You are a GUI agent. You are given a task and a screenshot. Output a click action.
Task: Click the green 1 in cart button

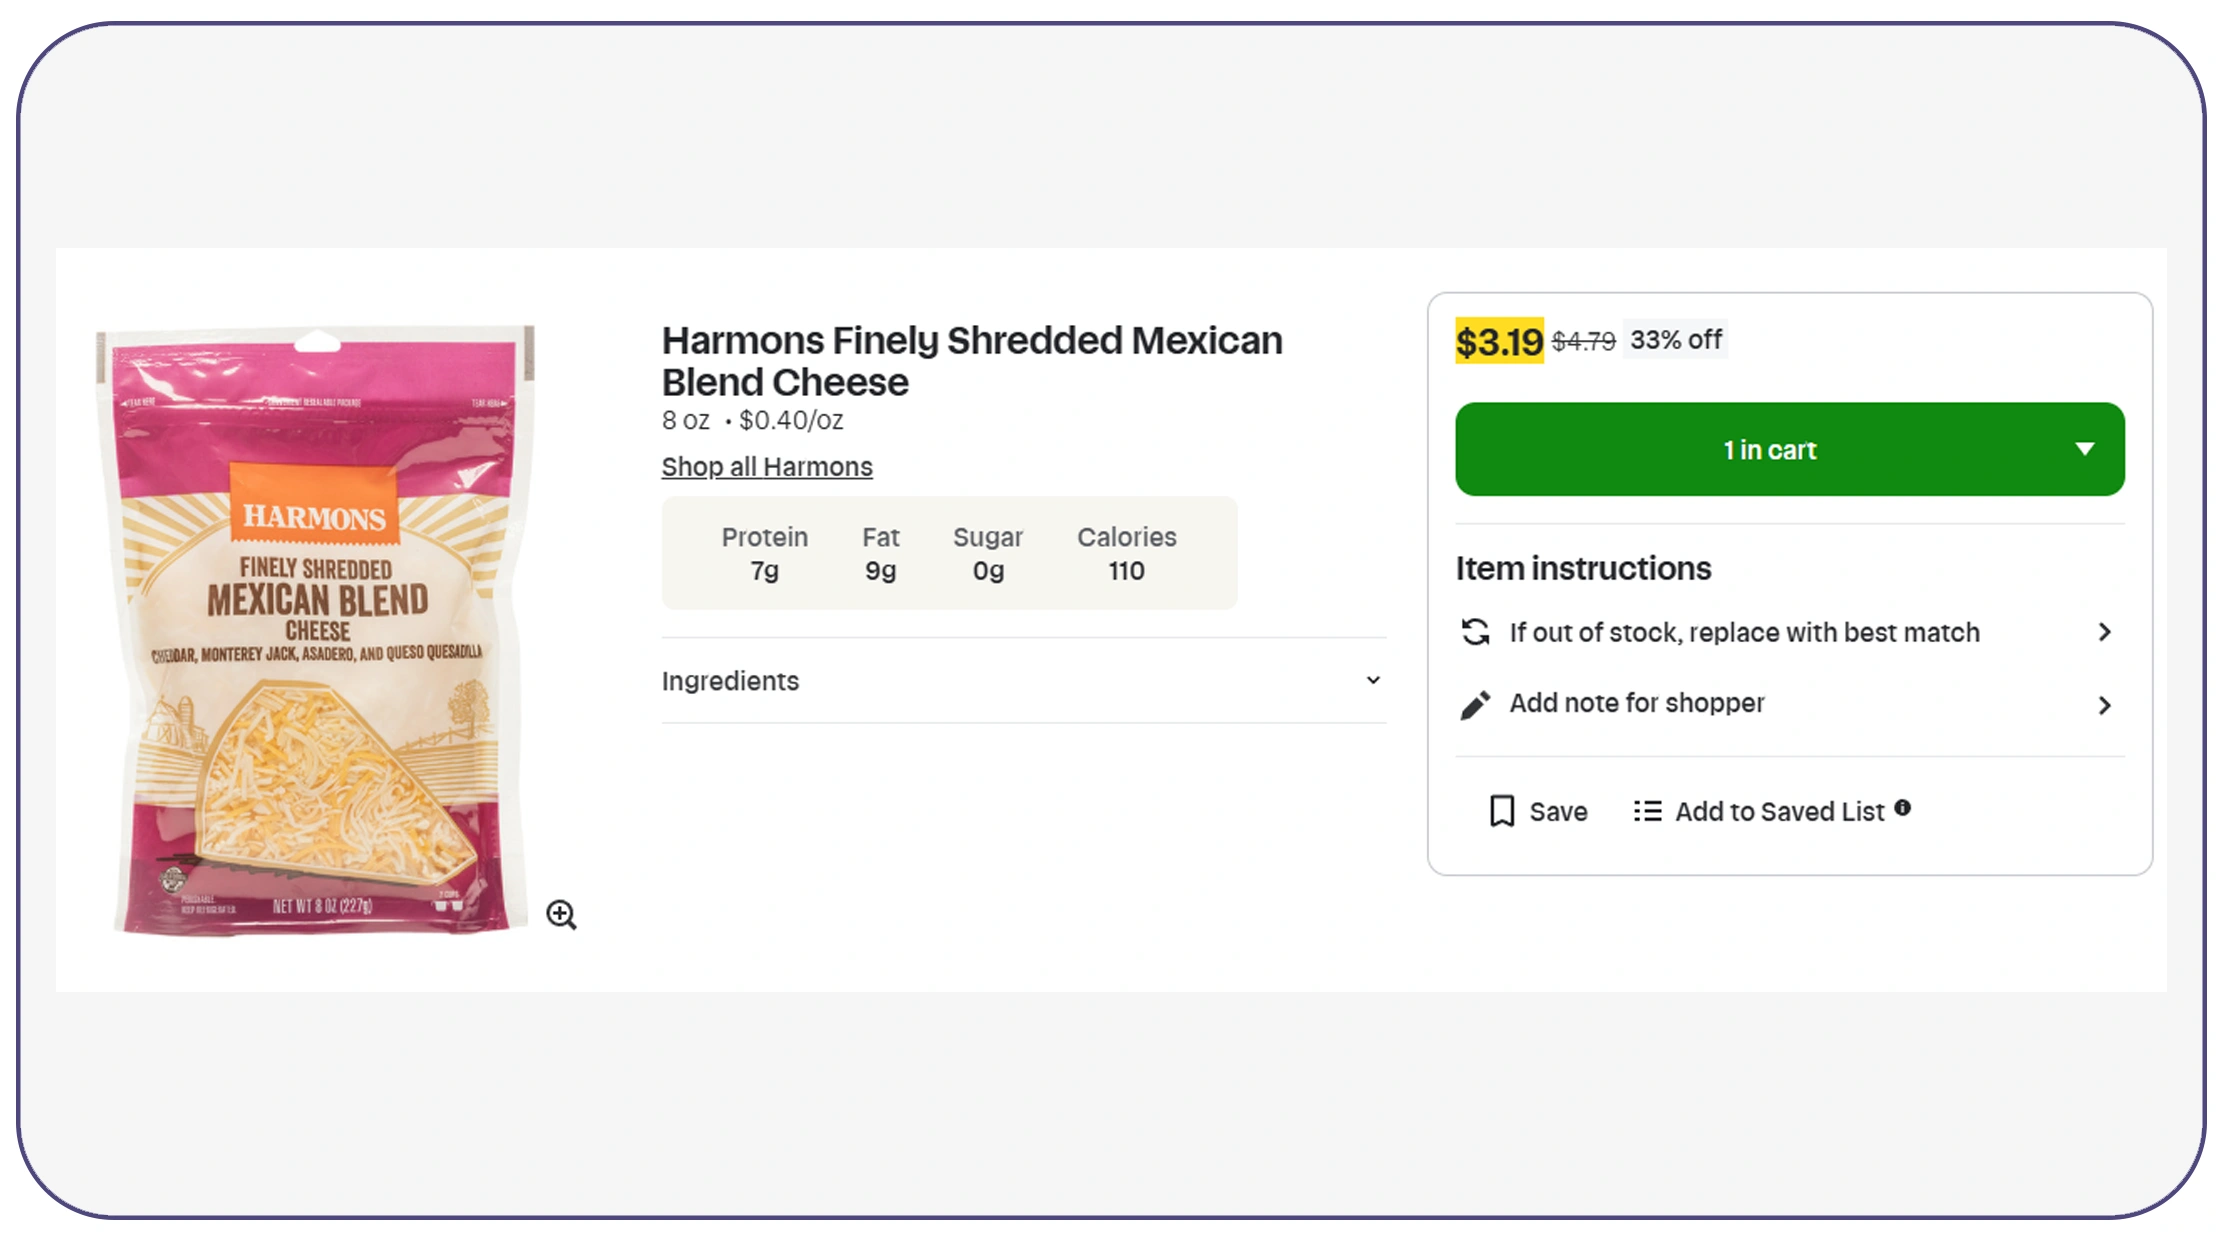click(x=1768, y=449)
